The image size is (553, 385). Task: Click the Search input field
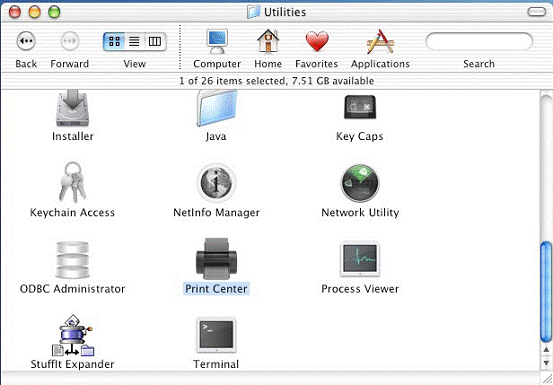click(x=479, y=42)
